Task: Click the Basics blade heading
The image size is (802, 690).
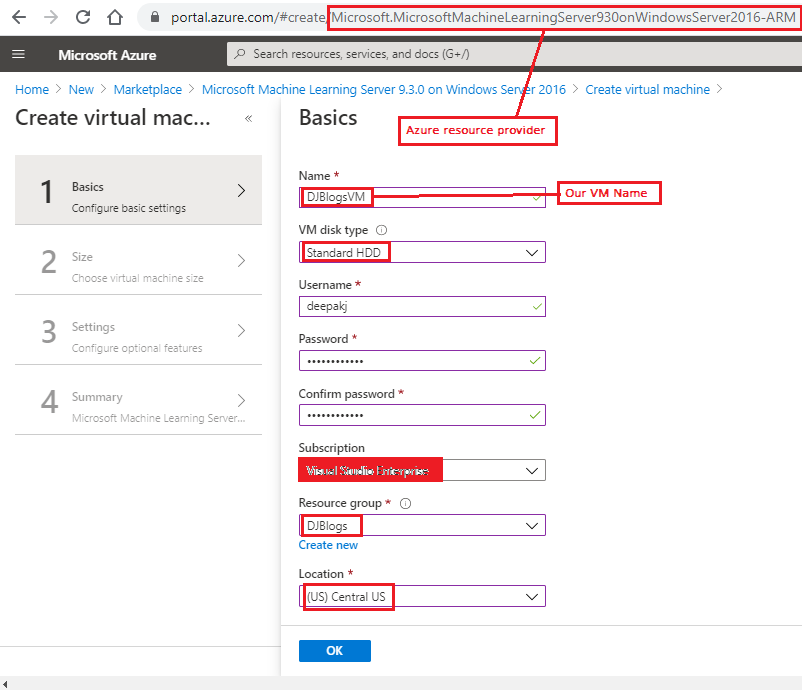Action: [x=328, y=118]
